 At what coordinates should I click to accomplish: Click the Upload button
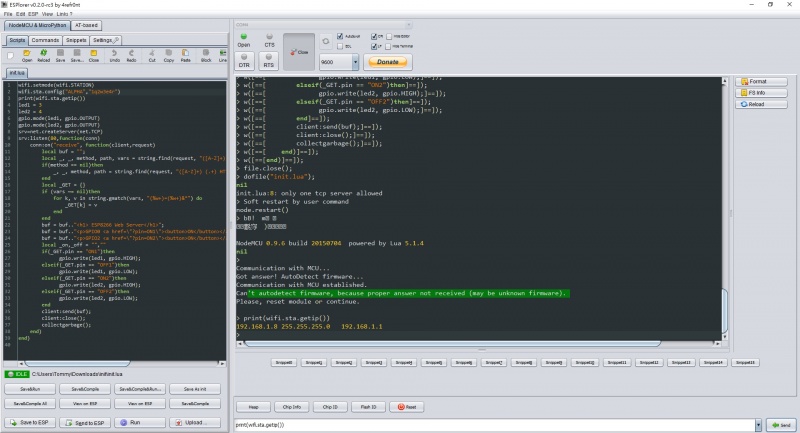[x=195, y=422]
